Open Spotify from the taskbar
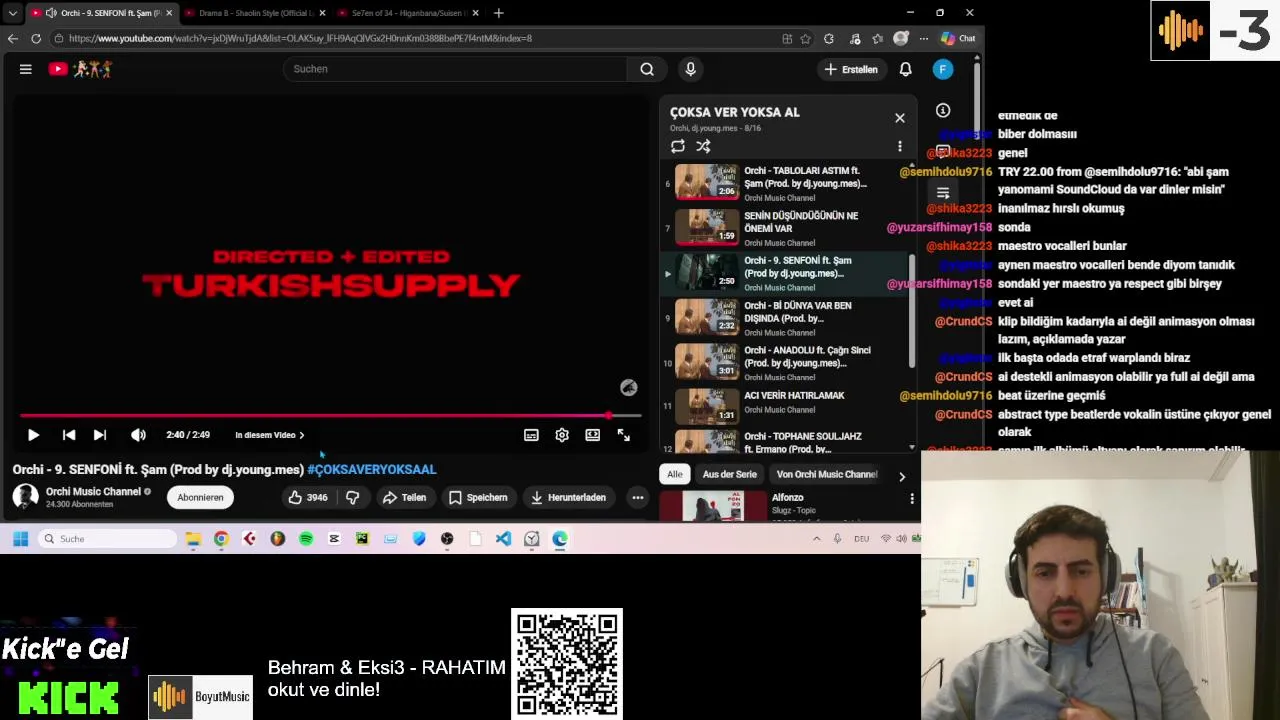1280x720 pixels. pos(306,539)
